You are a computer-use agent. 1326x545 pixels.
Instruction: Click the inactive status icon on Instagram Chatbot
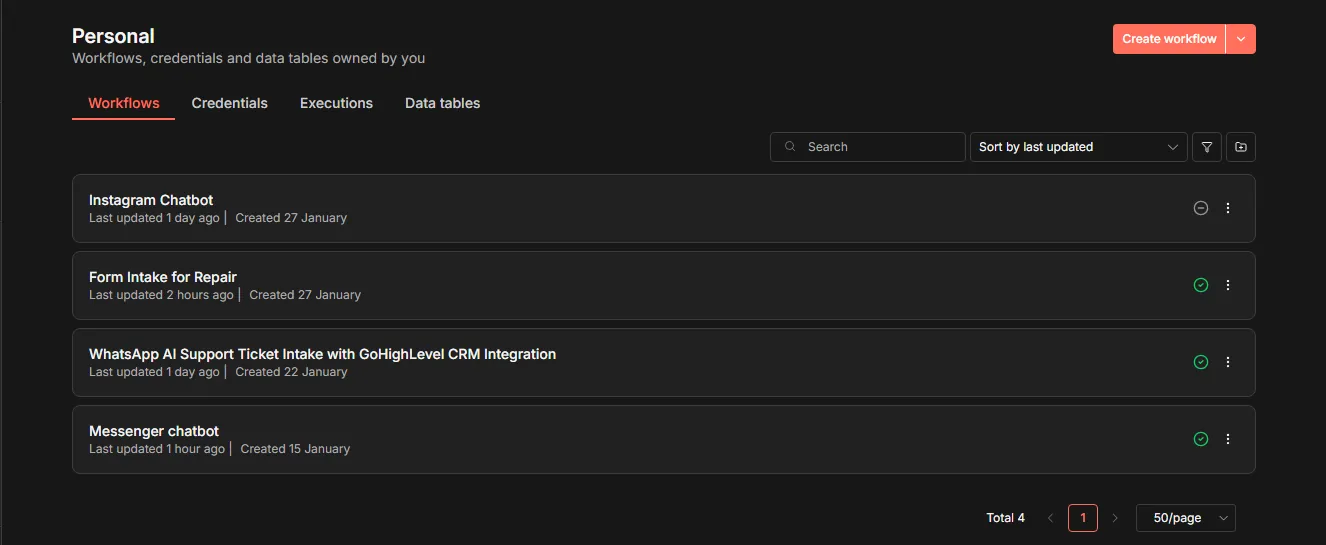(1201, 208)
